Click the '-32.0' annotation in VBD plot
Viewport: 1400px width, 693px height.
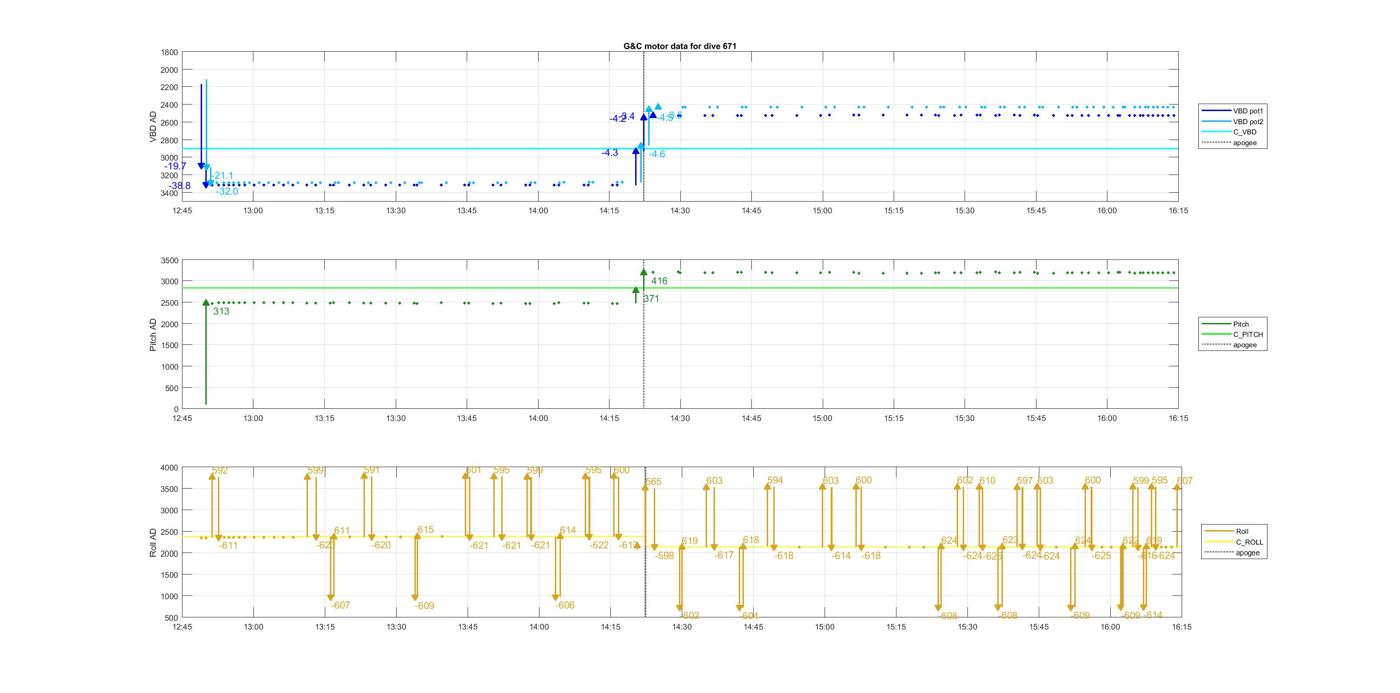tap(228, 191)
